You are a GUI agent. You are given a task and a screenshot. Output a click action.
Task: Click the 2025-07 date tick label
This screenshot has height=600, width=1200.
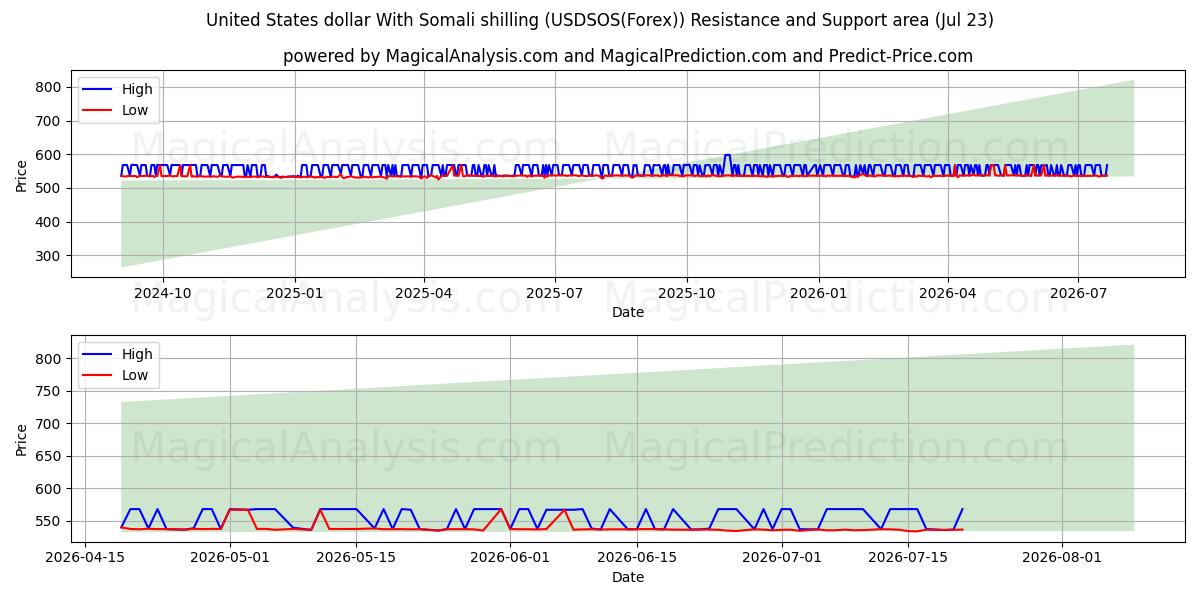tap(555, 293)
